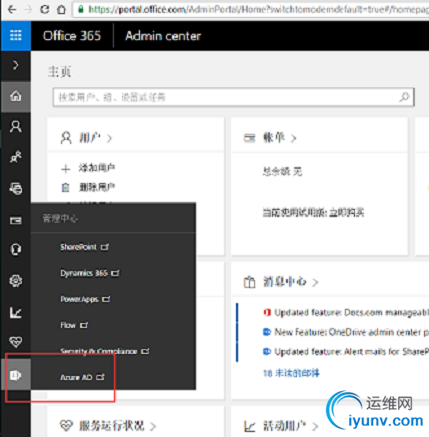Open Groups icon in sidebar

(16, 157)
